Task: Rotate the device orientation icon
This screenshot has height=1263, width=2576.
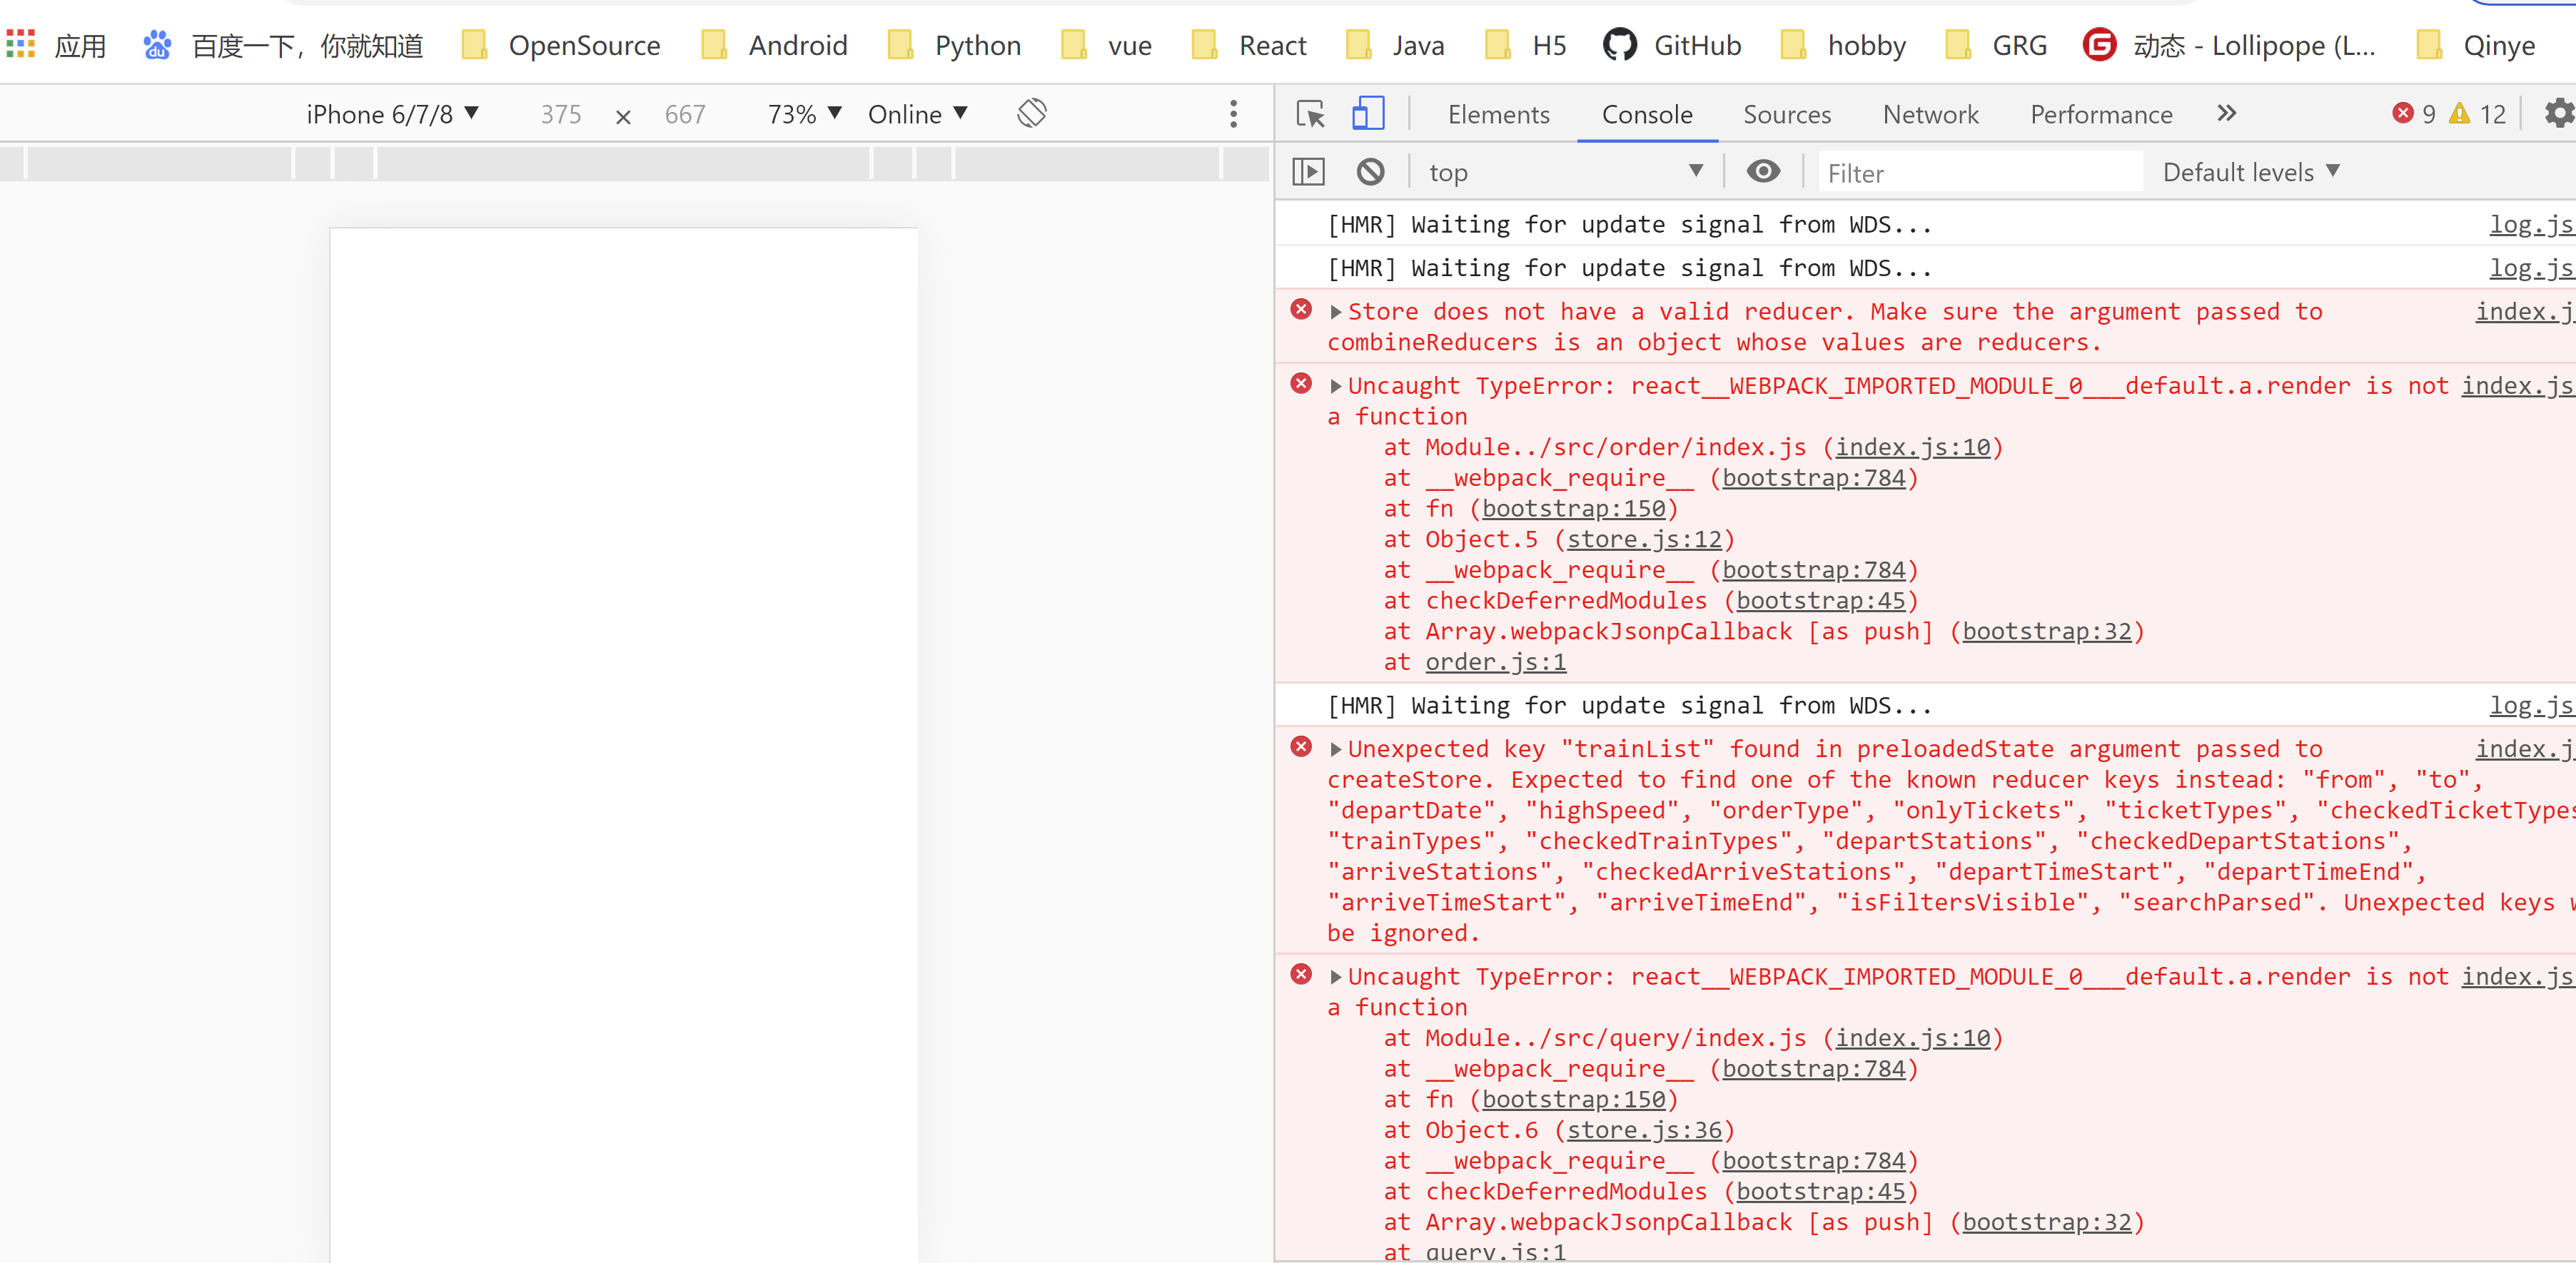Action: coord(1031,113)
